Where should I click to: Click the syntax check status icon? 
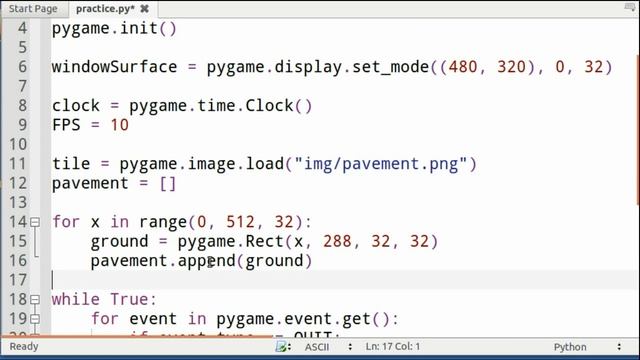282,347
